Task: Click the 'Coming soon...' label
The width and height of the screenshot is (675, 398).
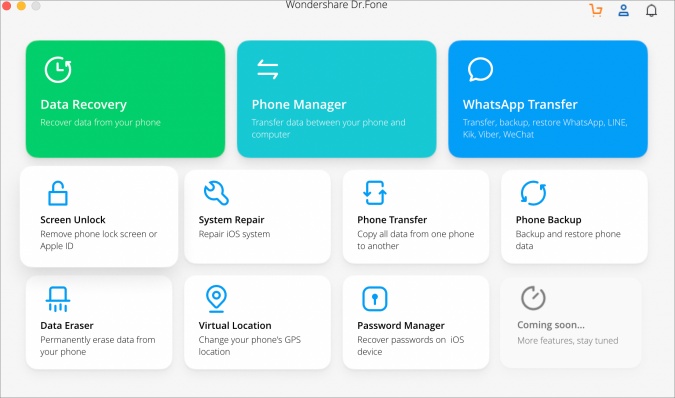Action: 551,325
